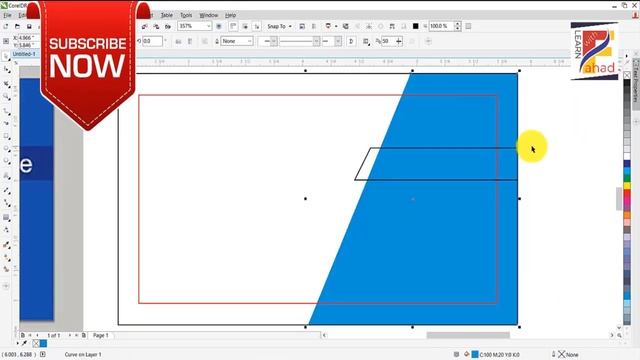This screenshot has height=360, width=640.
Task: Select the Zoom tool in toolbox
Action: point(6,97)
